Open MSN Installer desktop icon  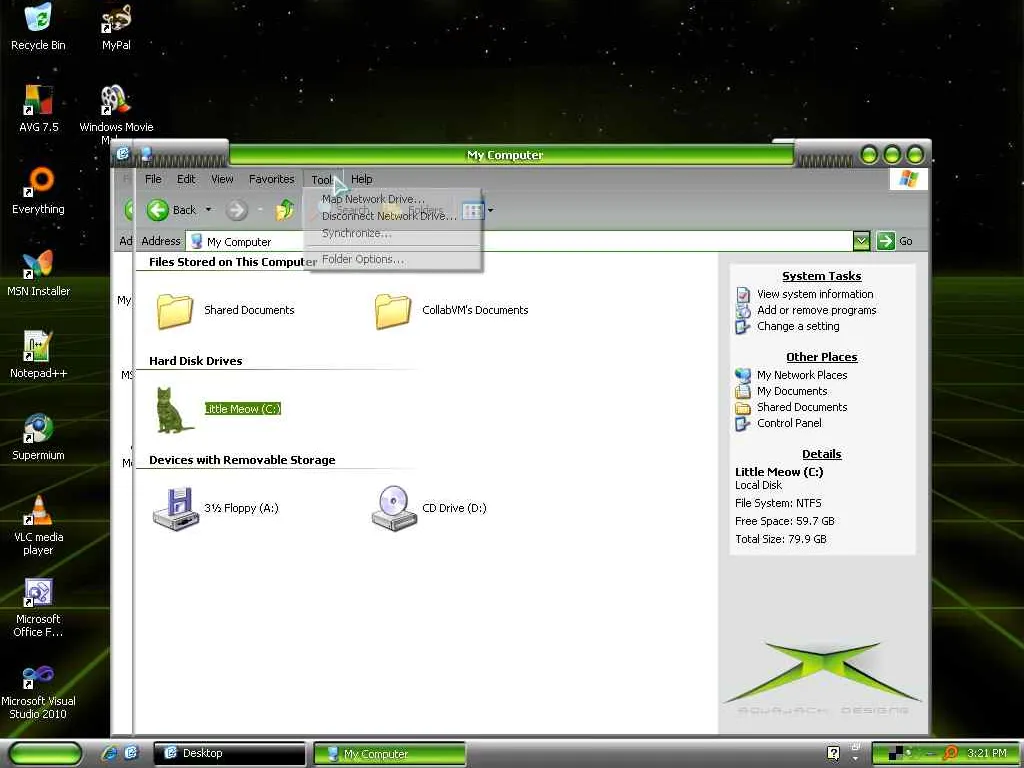pos(39,273)
